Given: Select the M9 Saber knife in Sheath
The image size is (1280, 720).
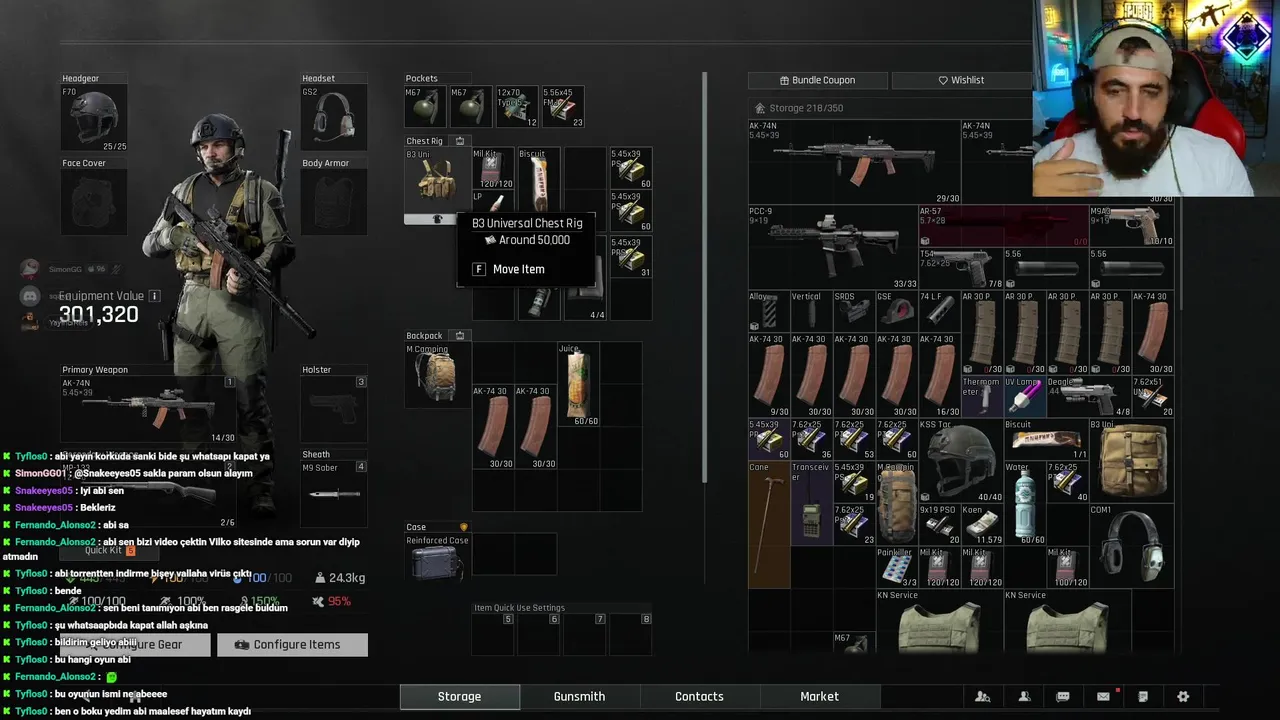Looking at the screenshot, I should [x=334, y=494].
